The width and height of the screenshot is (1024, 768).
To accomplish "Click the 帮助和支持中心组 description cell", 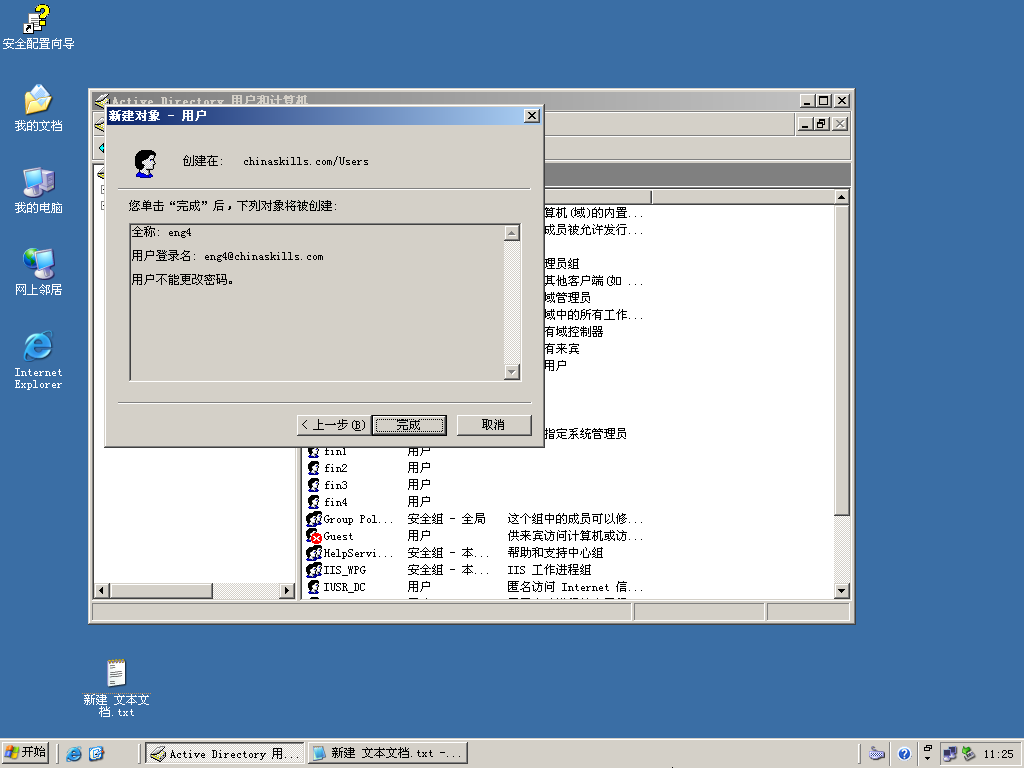I will pyautogui.click(x=555, y=552).
